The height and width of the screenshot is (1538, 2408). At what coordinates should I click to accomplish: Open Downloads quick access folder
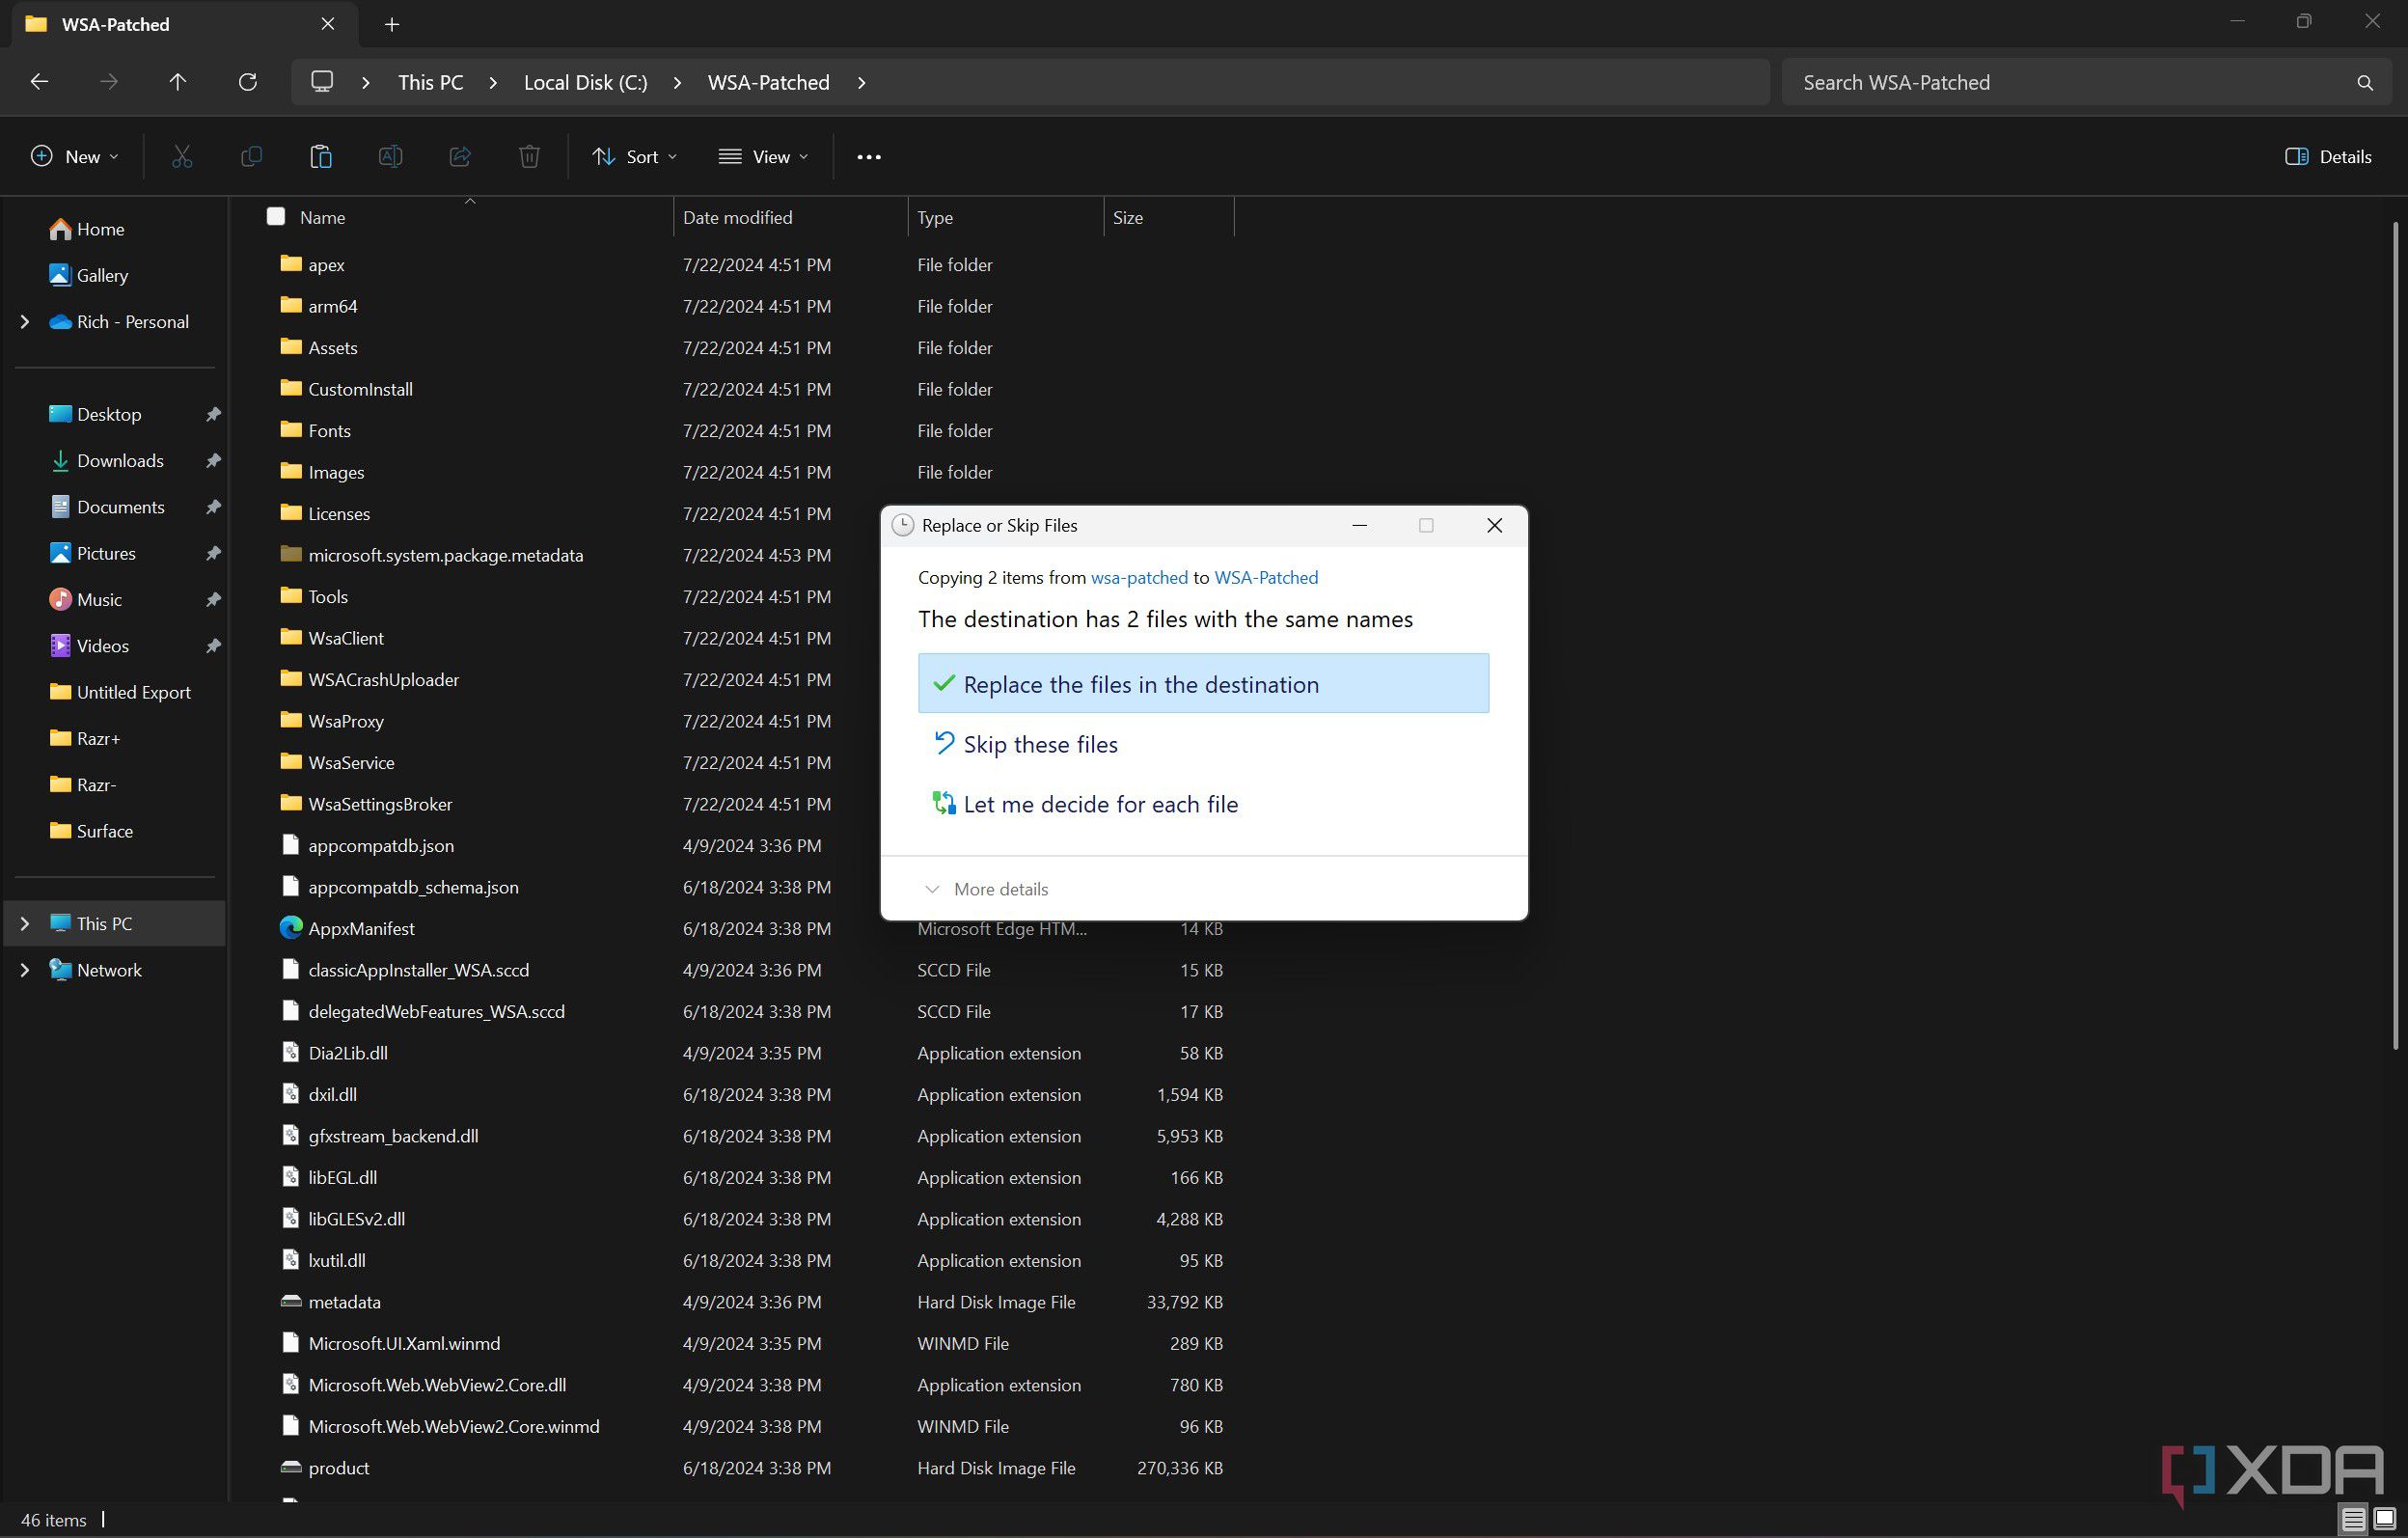[106, 460]
